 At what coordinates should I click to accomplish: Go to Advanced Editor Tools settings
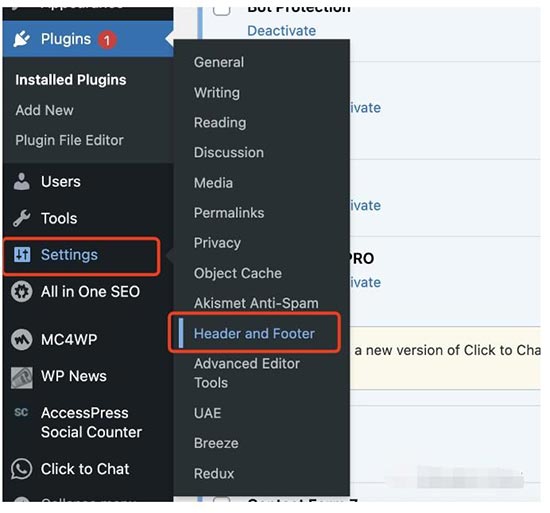pos(247,373)
